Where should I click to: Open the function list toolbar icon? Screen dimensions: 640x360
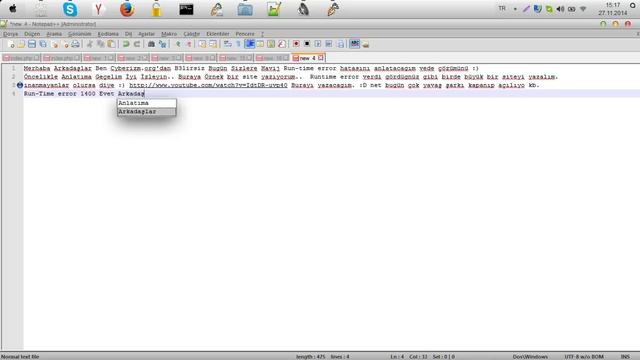282,44
